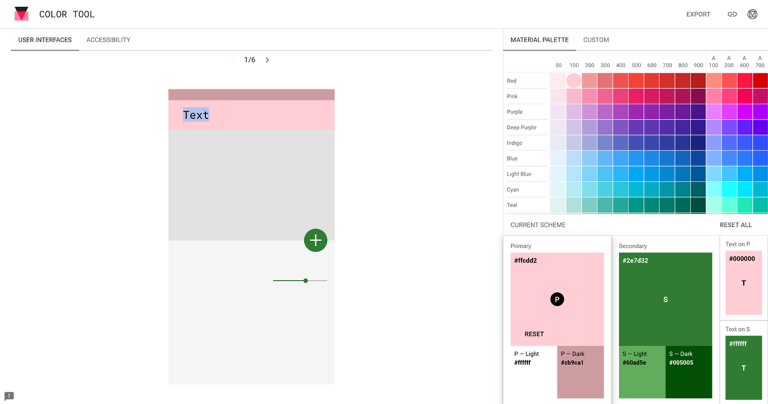Open the Material logo icon at top right
Image resolution: width=768 pixels, height=404 pixels.
point(753,14)
